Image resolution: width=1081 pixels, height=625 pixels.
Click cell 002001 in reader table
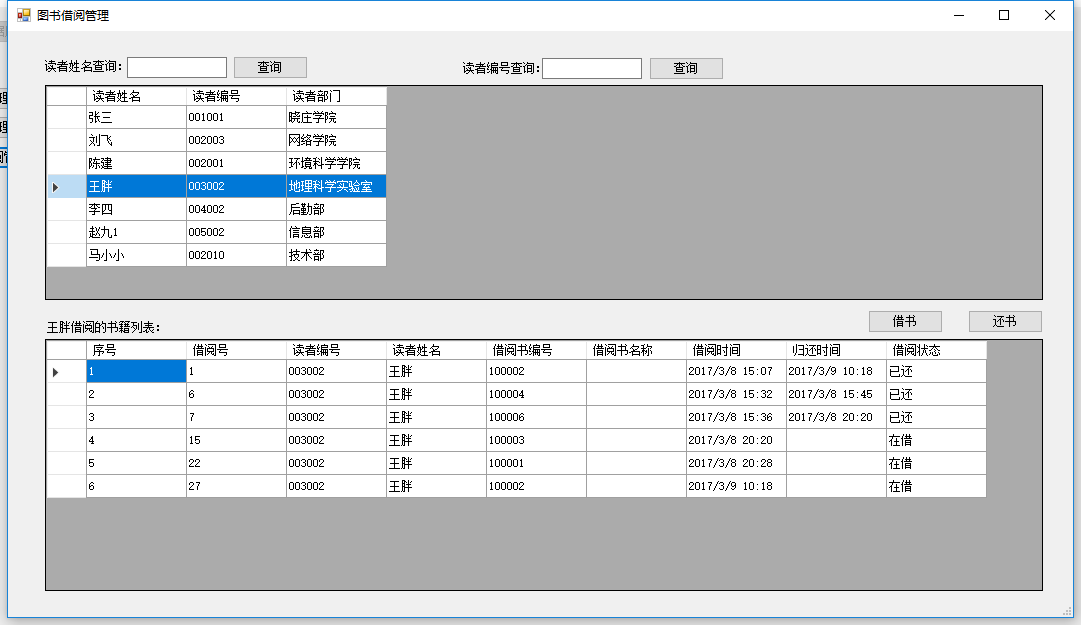click(x=236, y=163)
